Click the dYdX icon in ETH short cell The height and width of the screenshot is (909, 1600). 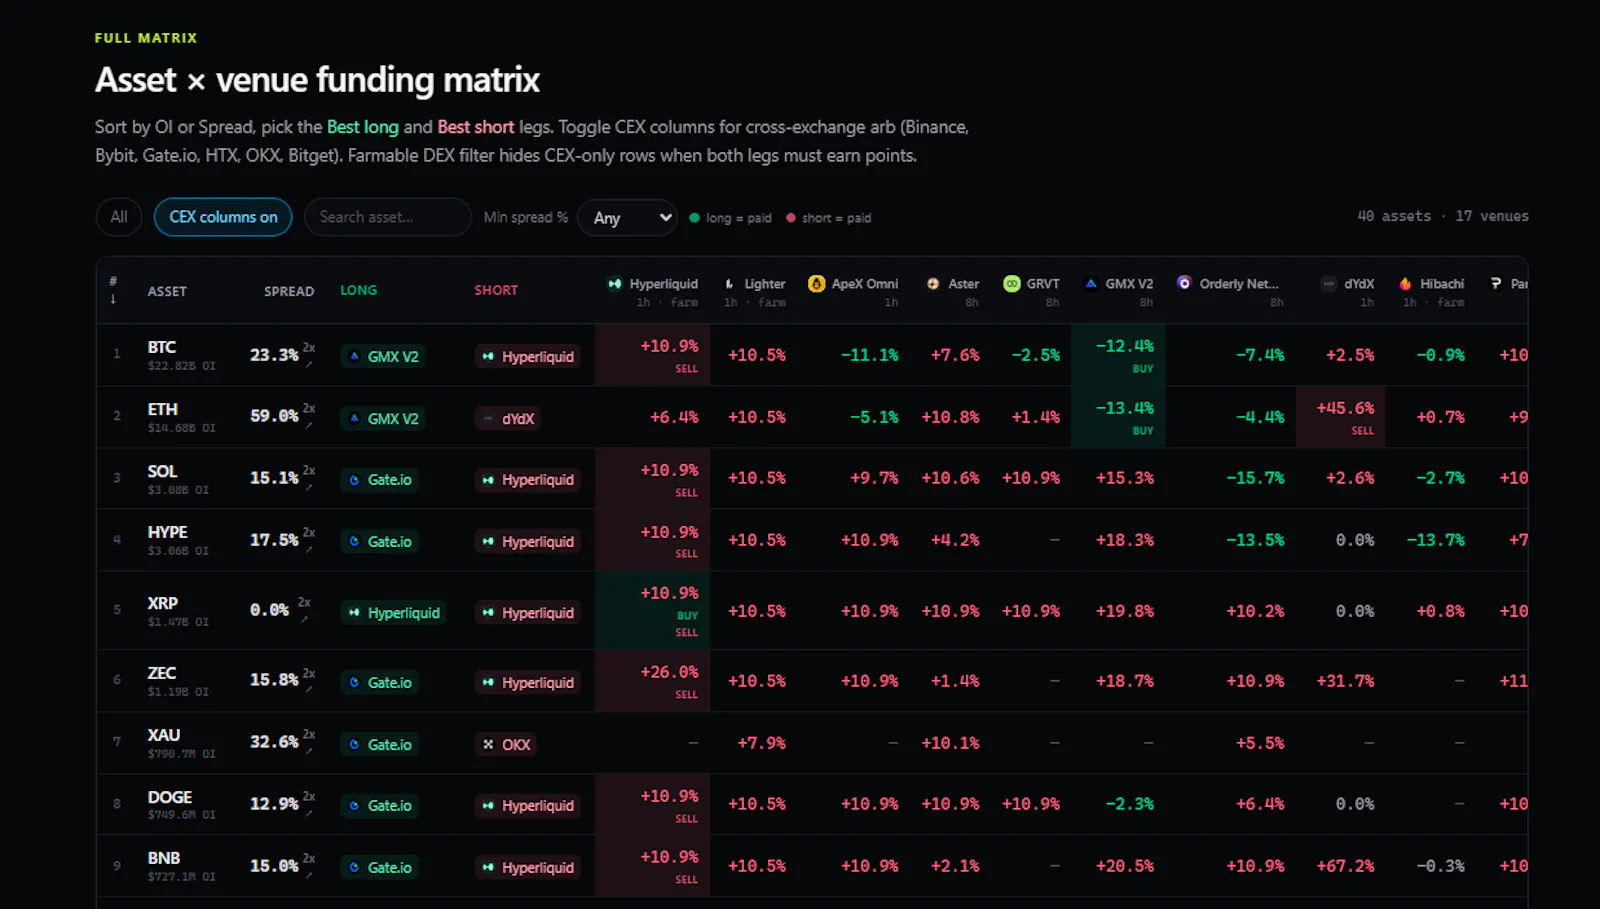[x=488, y=419]
